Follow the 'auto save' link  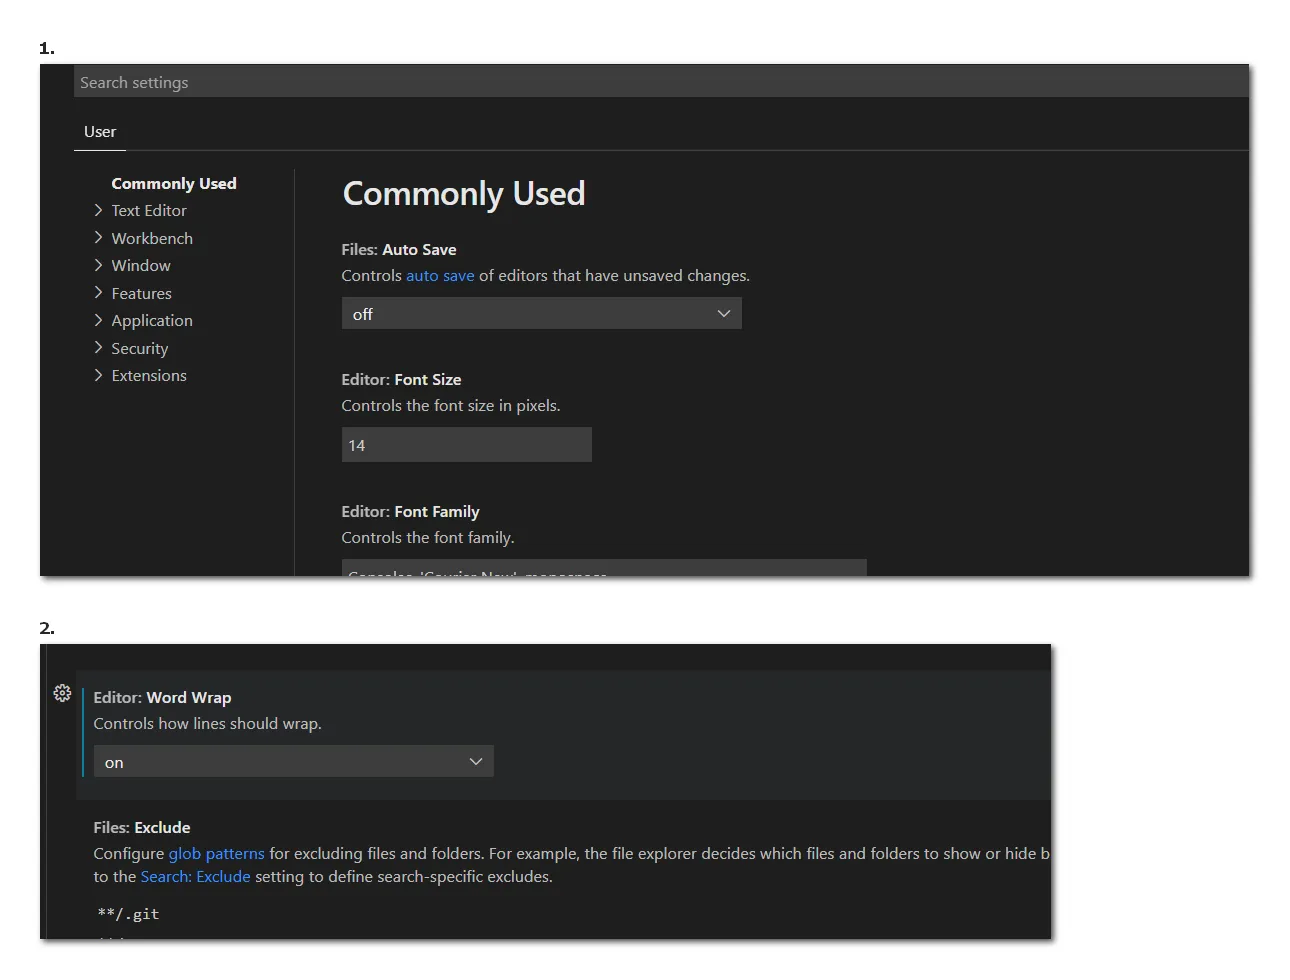pos(440,276)
